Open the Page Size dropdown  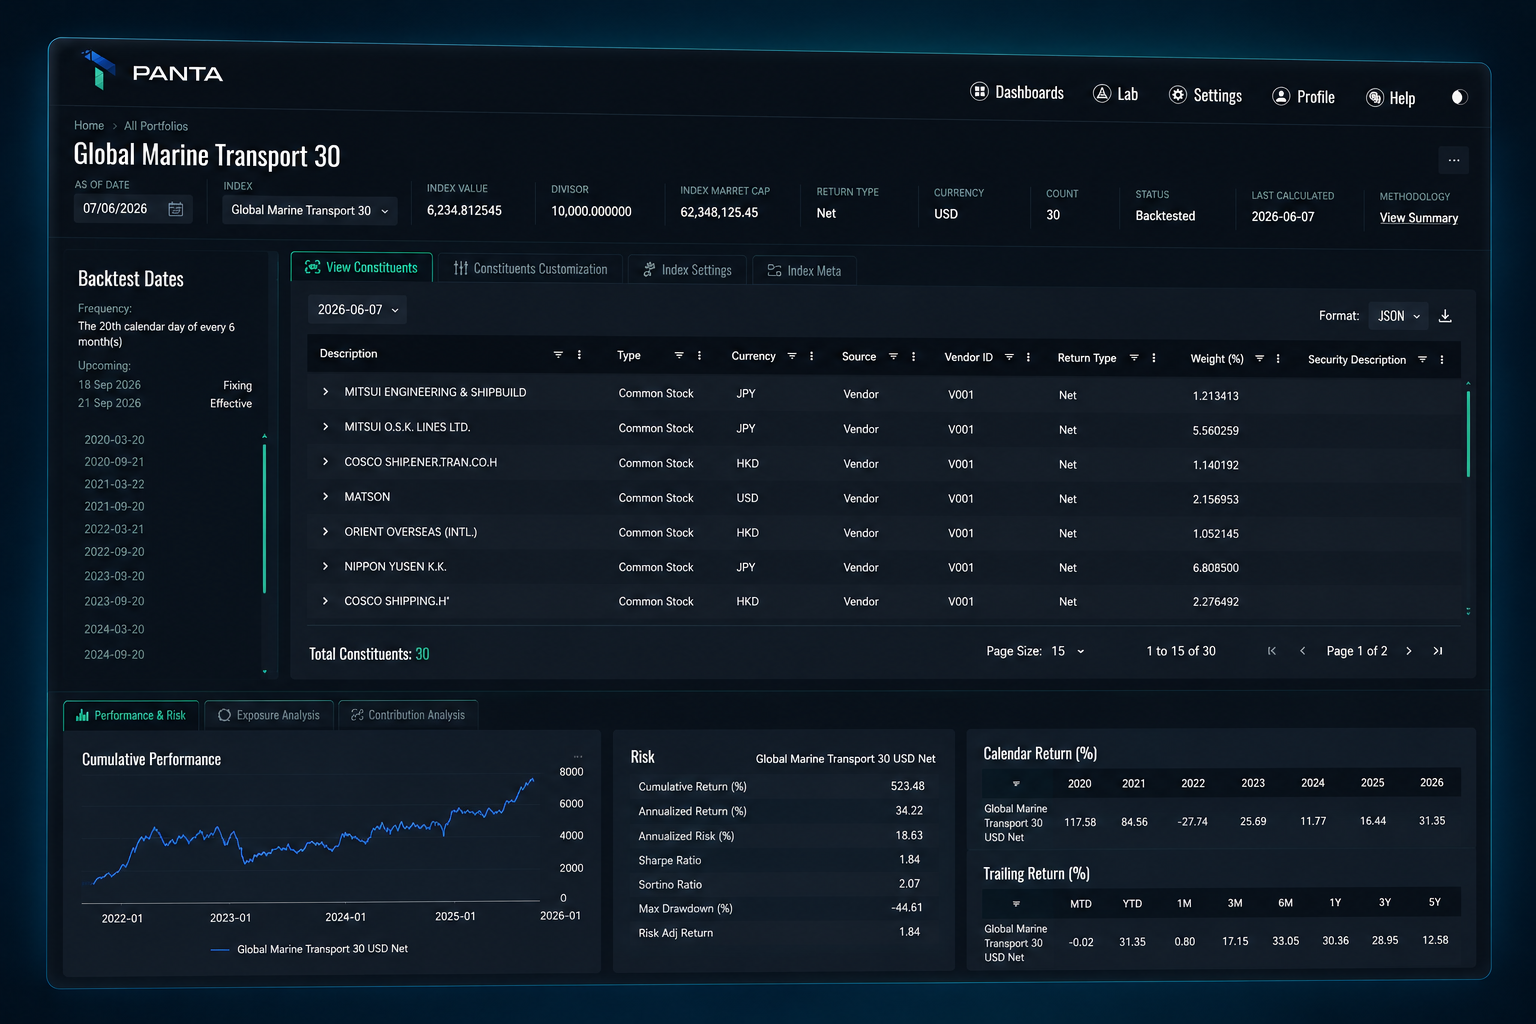pos(1067,651)
